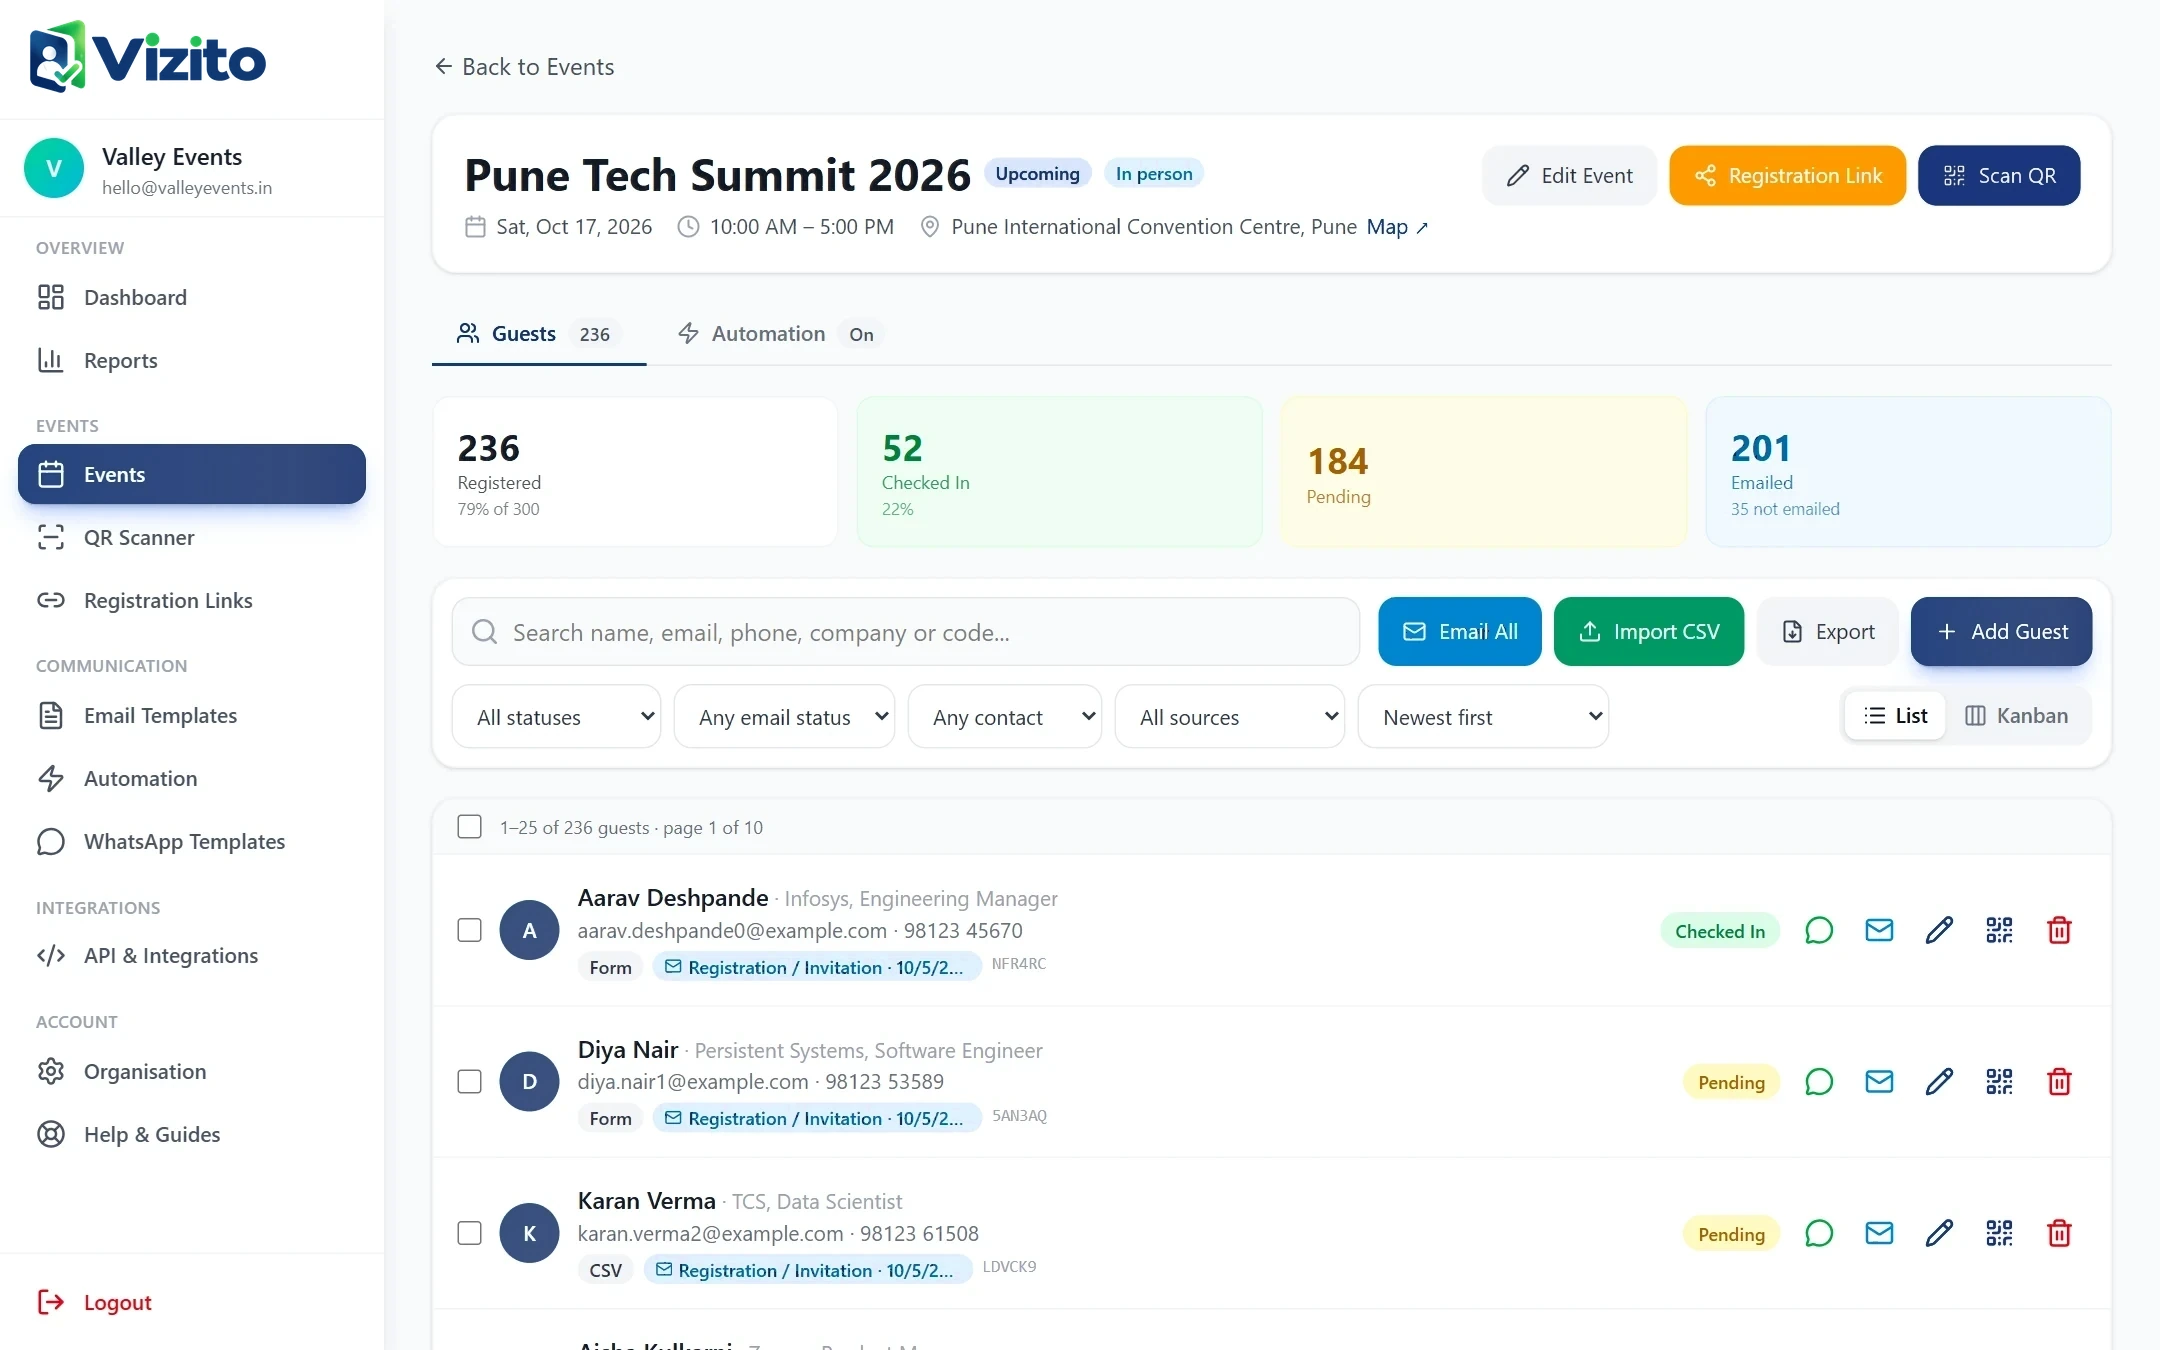Image resolution: width=2160 pixels, height=1350 pixels.
Task: Tick the select-all guests checkbox
Action: [x=469, y=827]
